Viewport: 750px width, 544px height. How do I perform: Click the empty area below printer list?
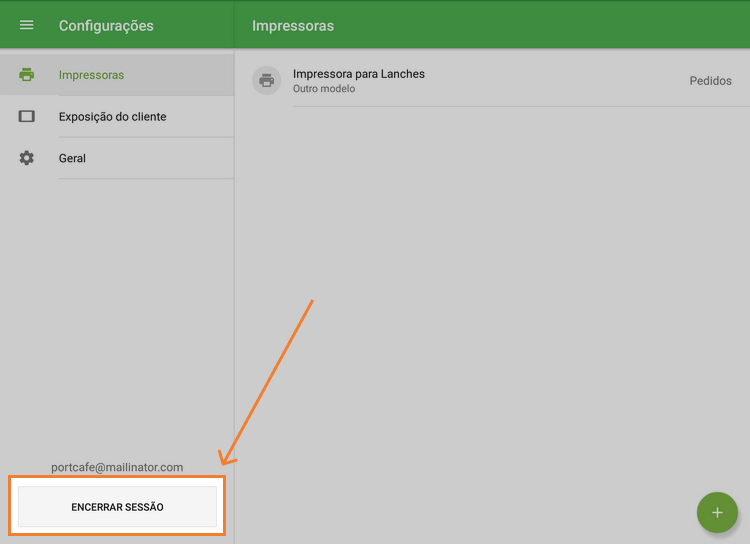[490, 300]
